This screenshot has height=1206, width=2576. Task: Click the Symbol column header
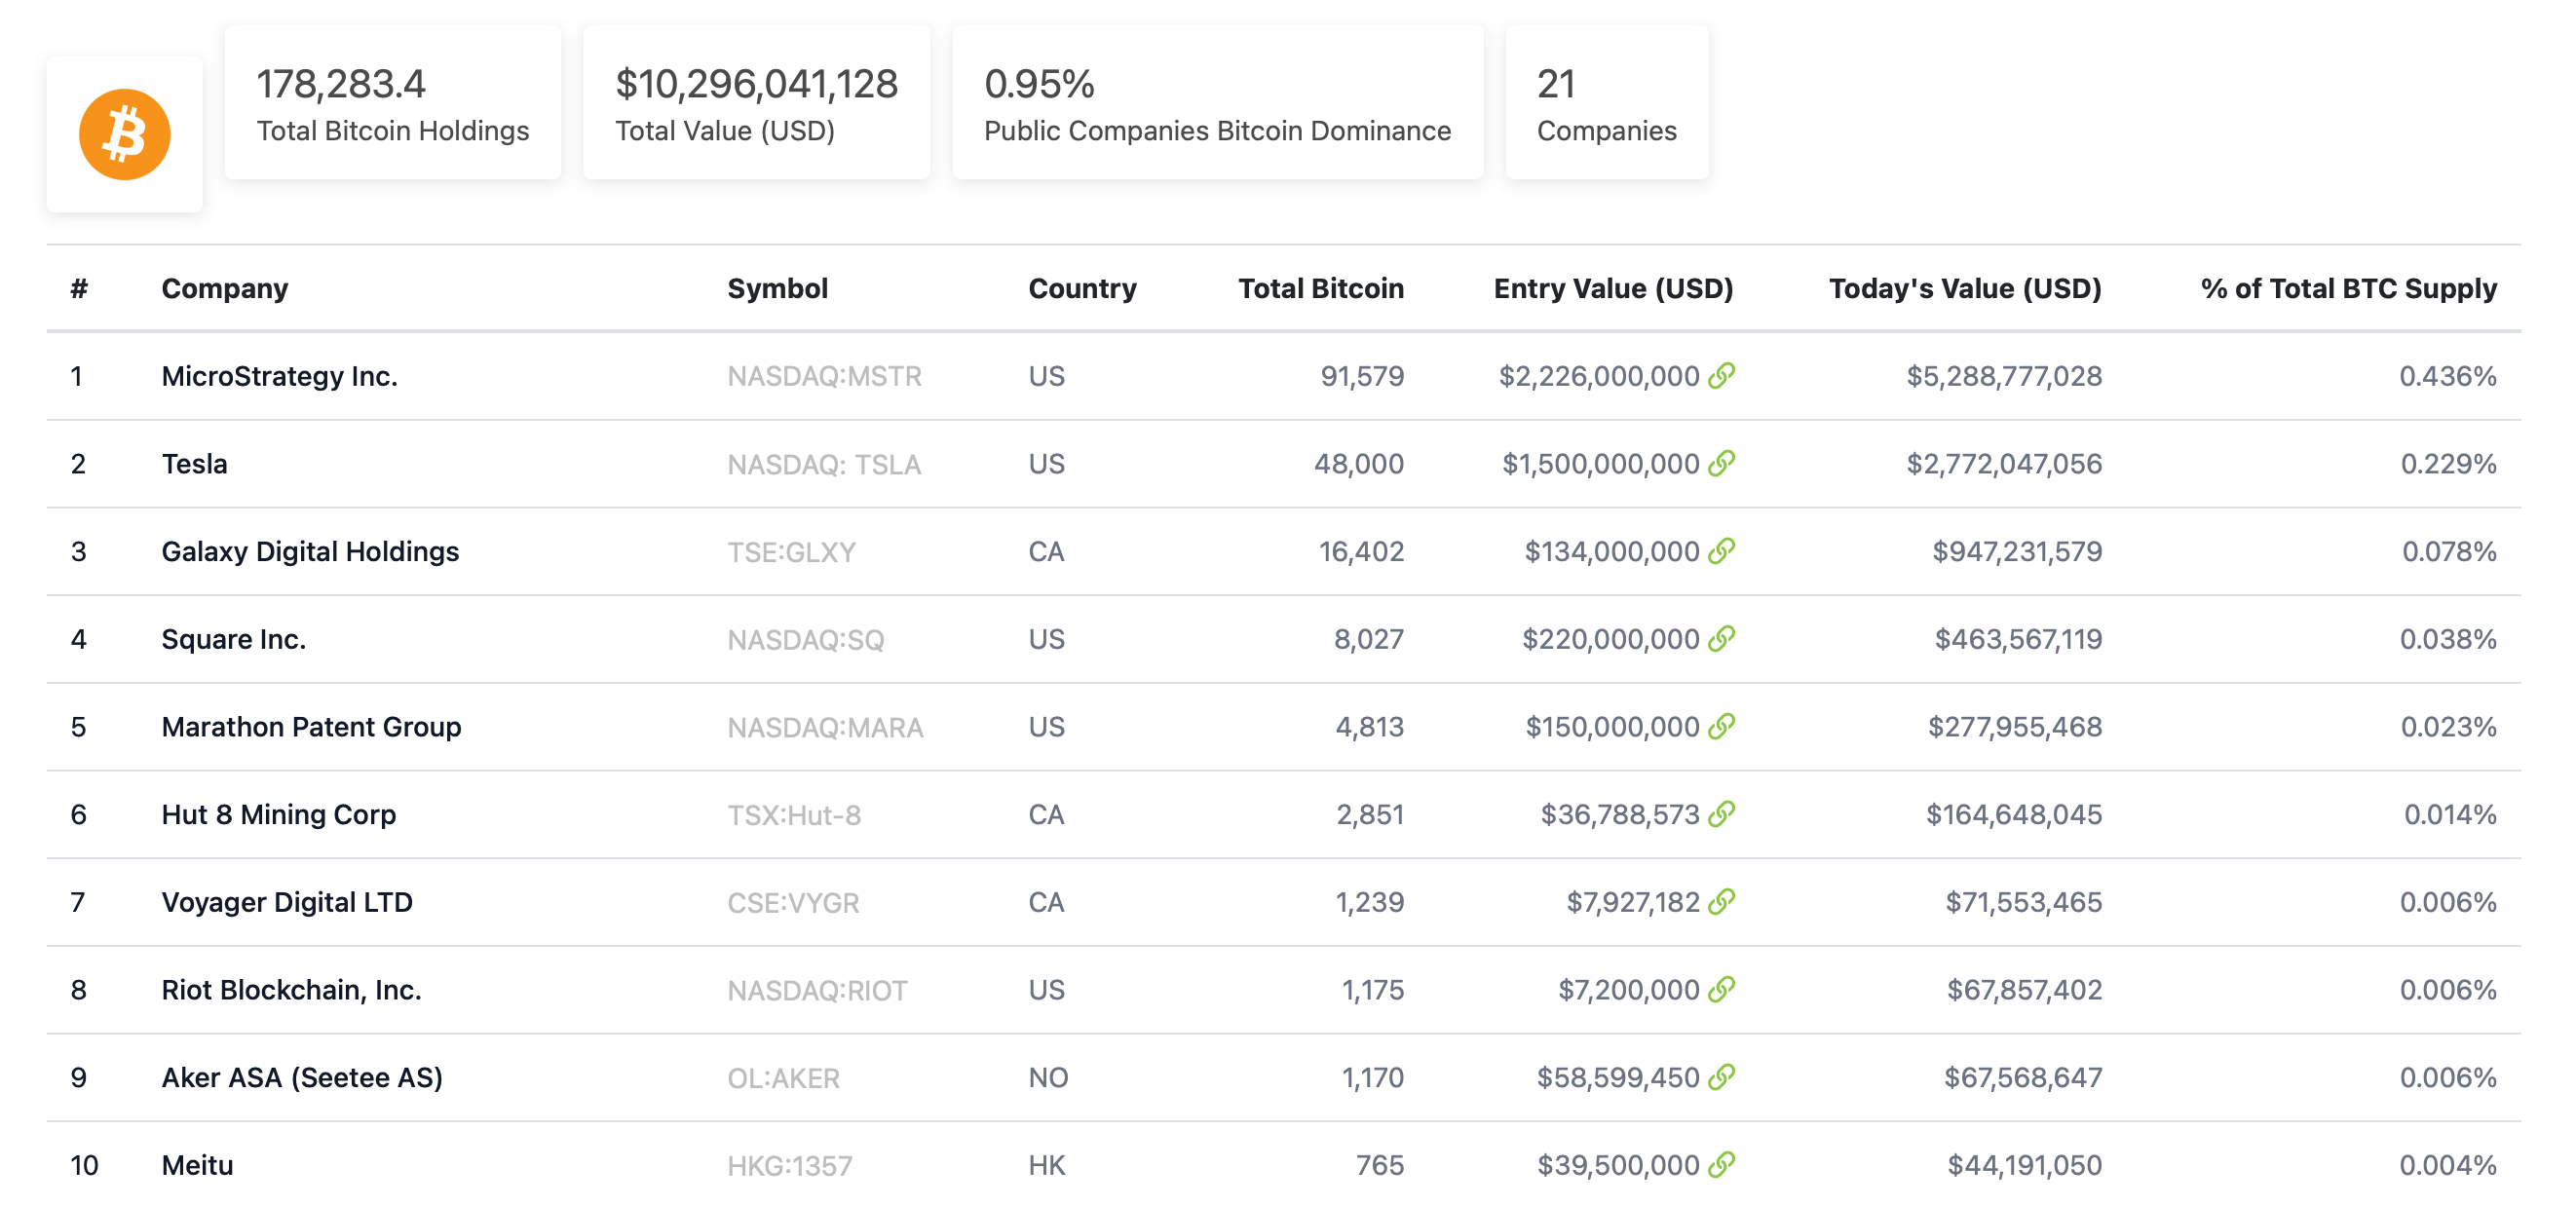click(x=777, y=289)
